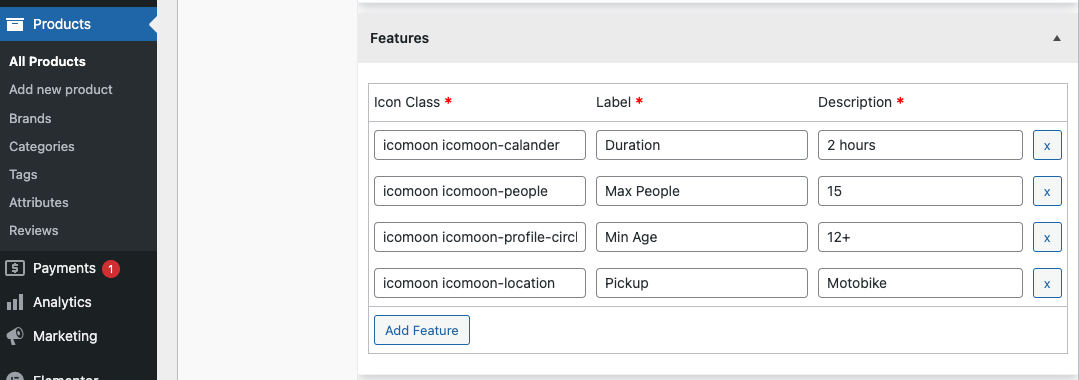1079x380 pixels.
Task: Delete the Pickup feature row
Action: [1047, 283]
